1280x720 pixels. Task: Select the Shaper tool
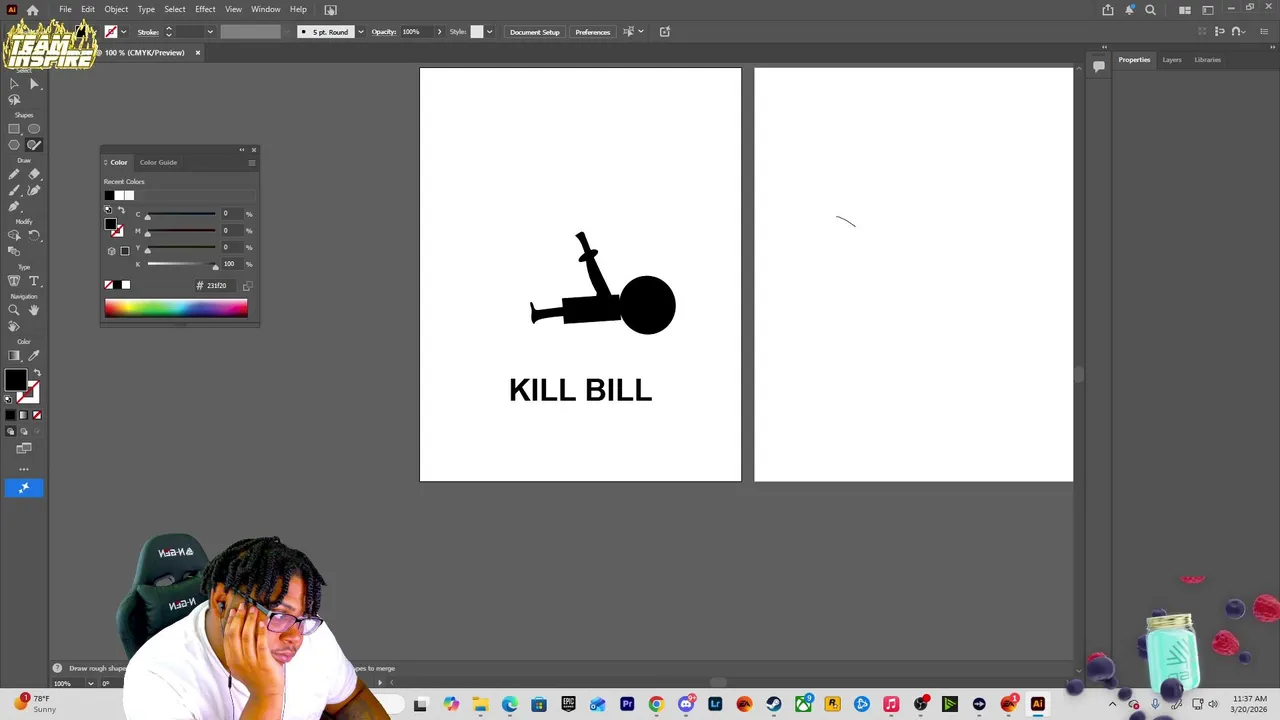tap(34, 145)
